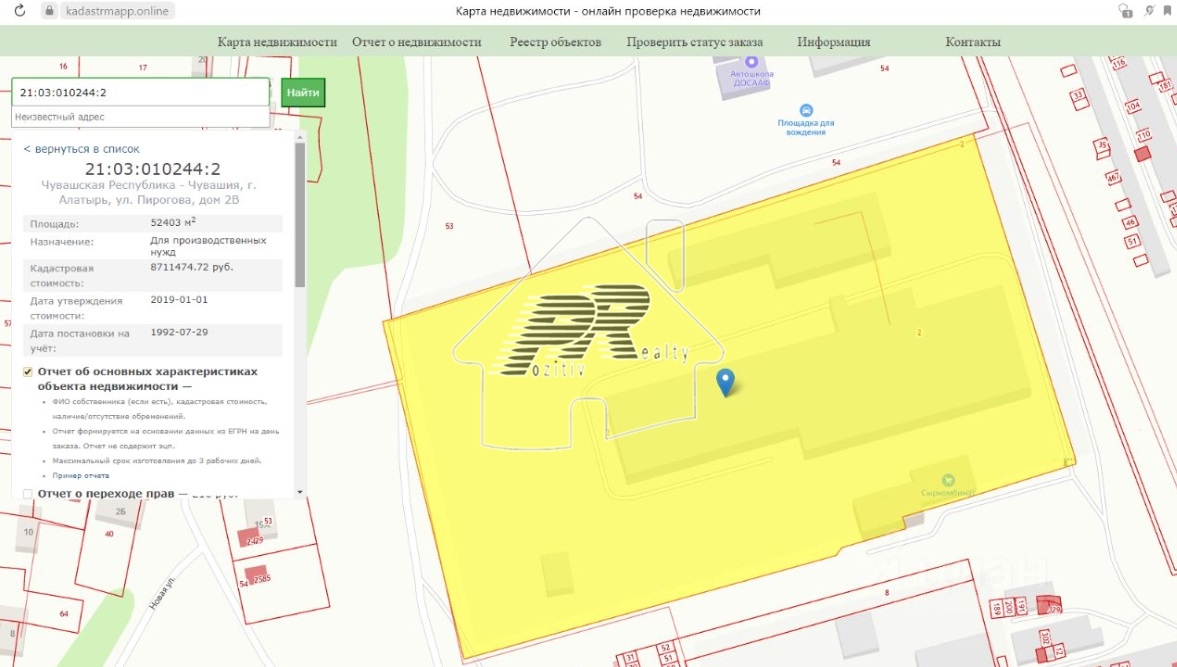Open the protection lock icon with badge 1

coord(1124,11)
